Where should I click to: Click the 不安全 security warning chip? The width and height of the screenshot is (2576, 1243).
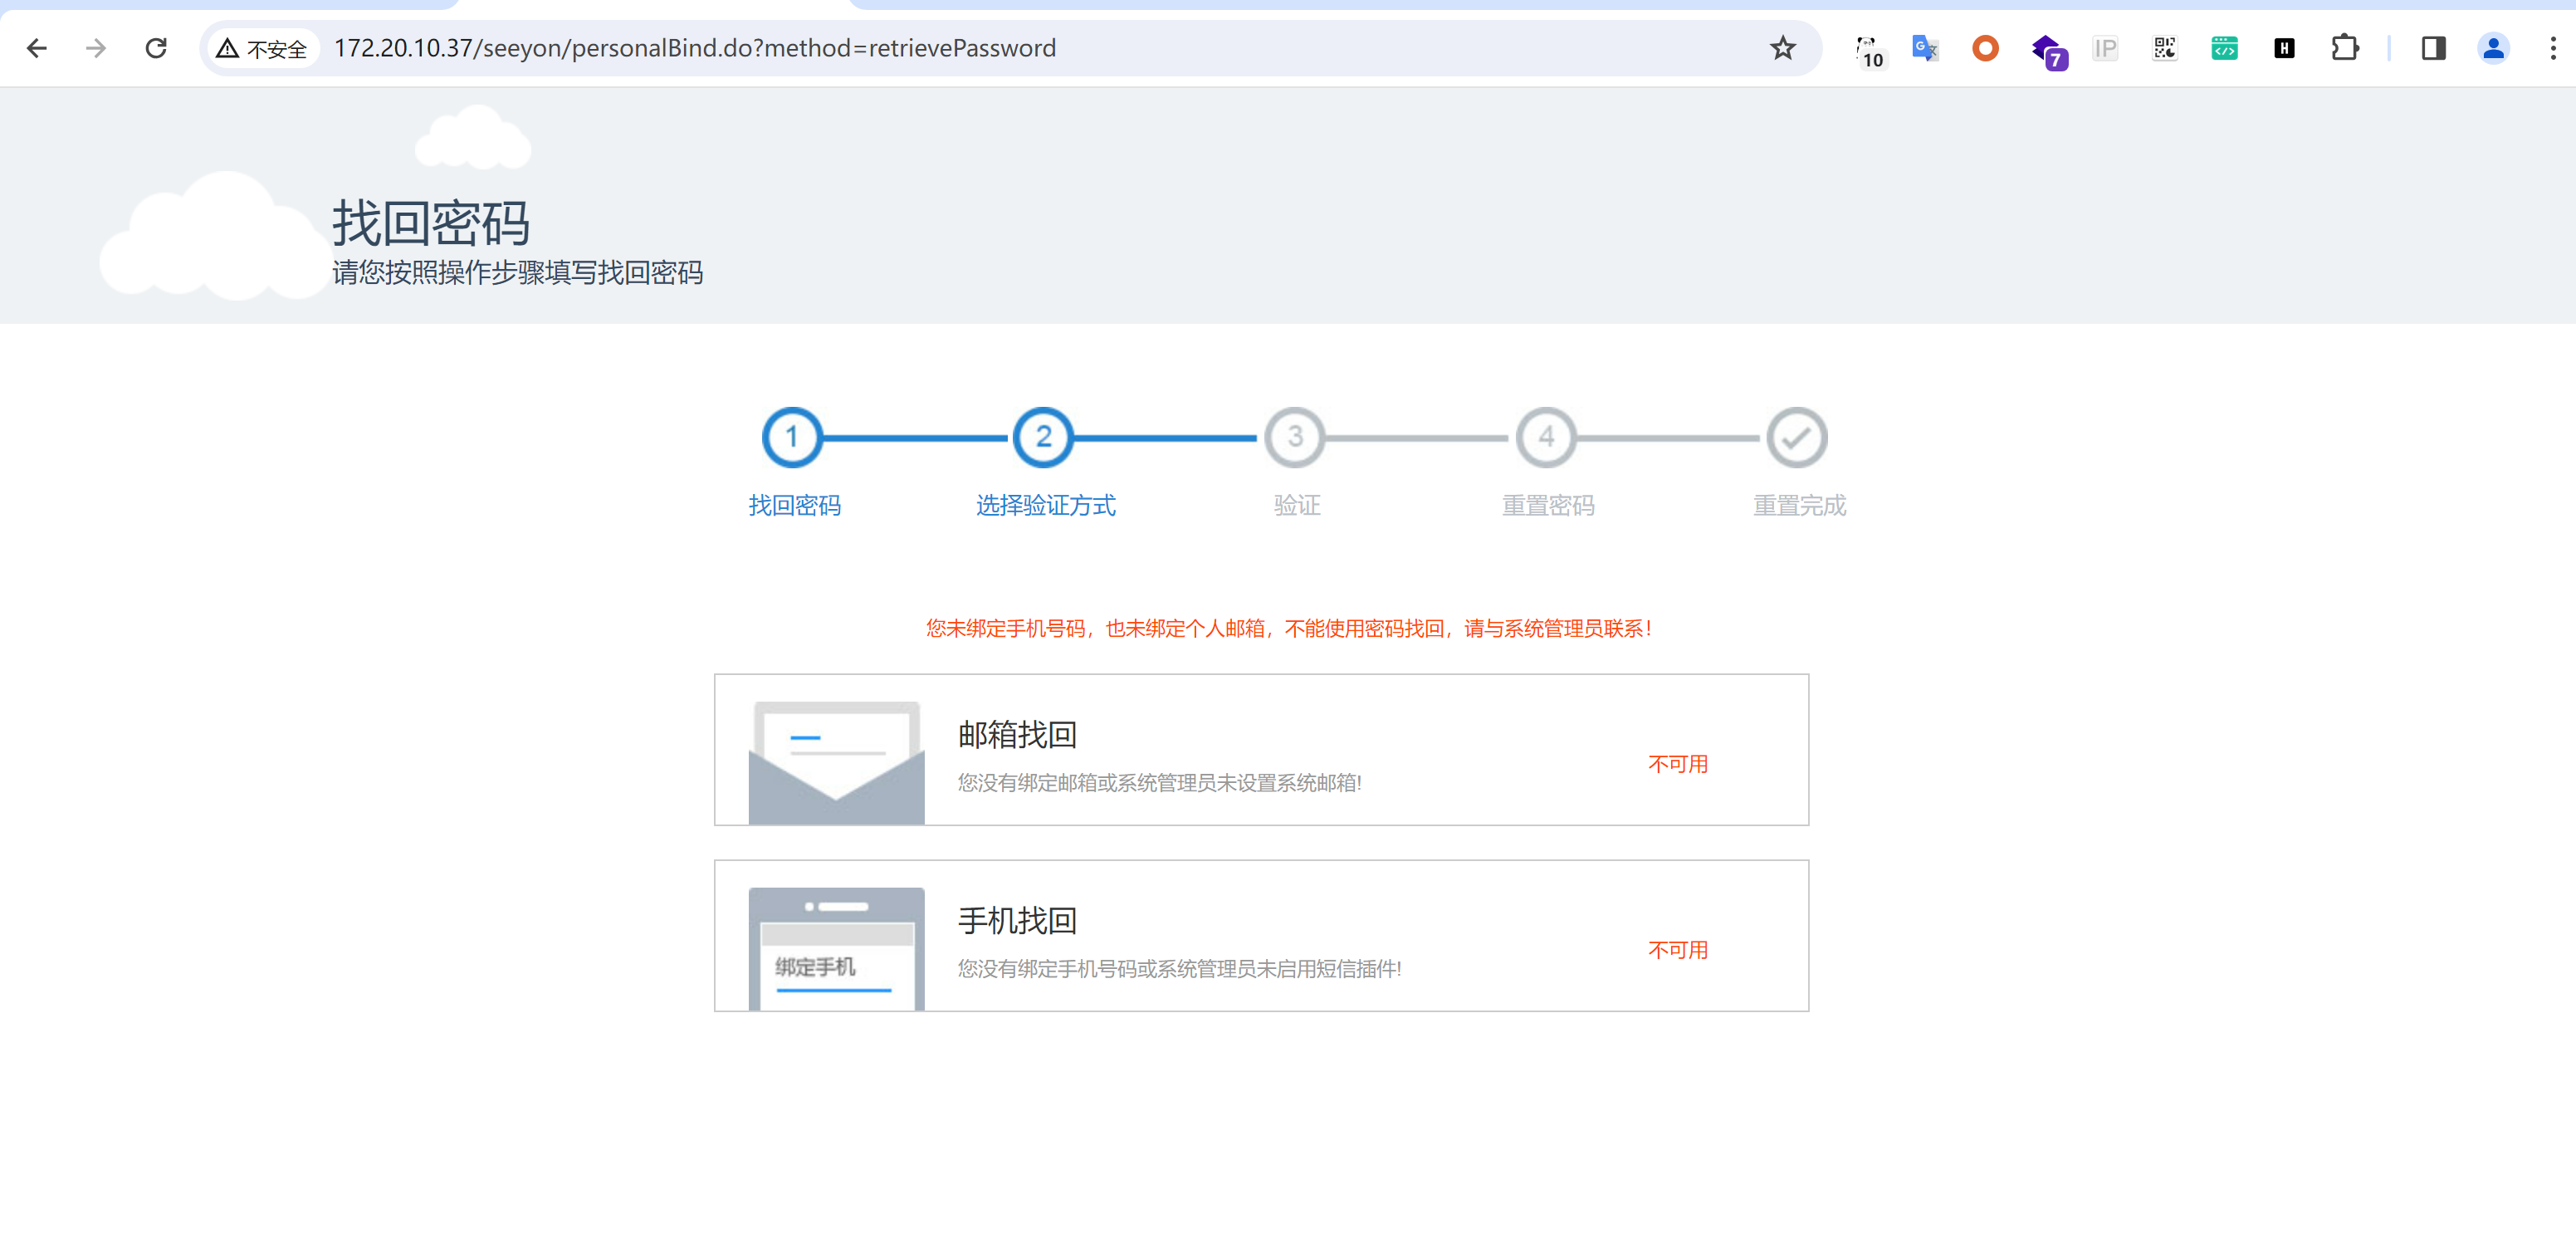point(263,48)
